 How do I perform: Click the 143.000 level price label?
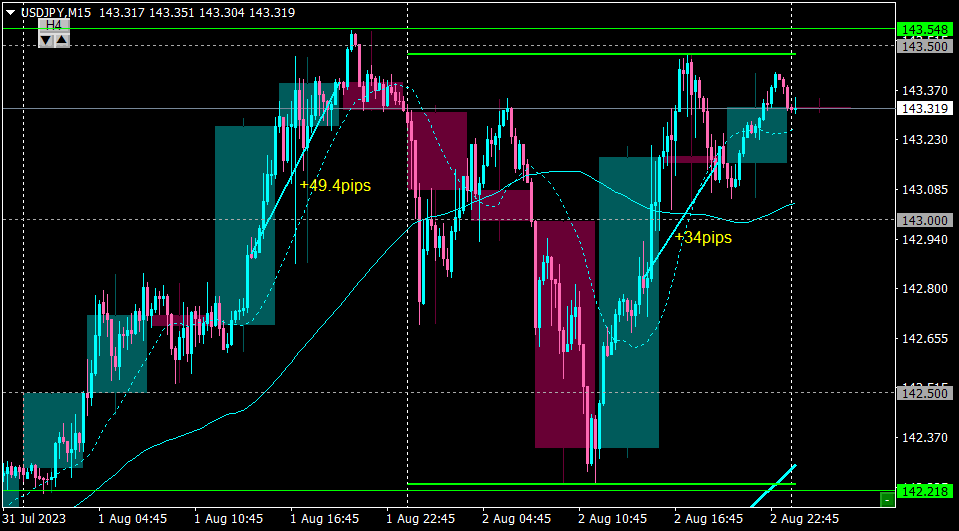pos(925,220)
